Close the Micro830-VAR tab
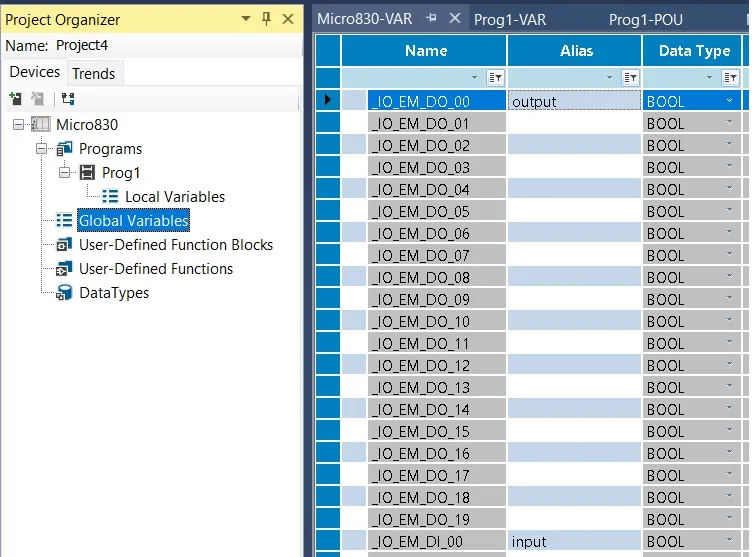752x557 pixels. click(x=455, y=18)
